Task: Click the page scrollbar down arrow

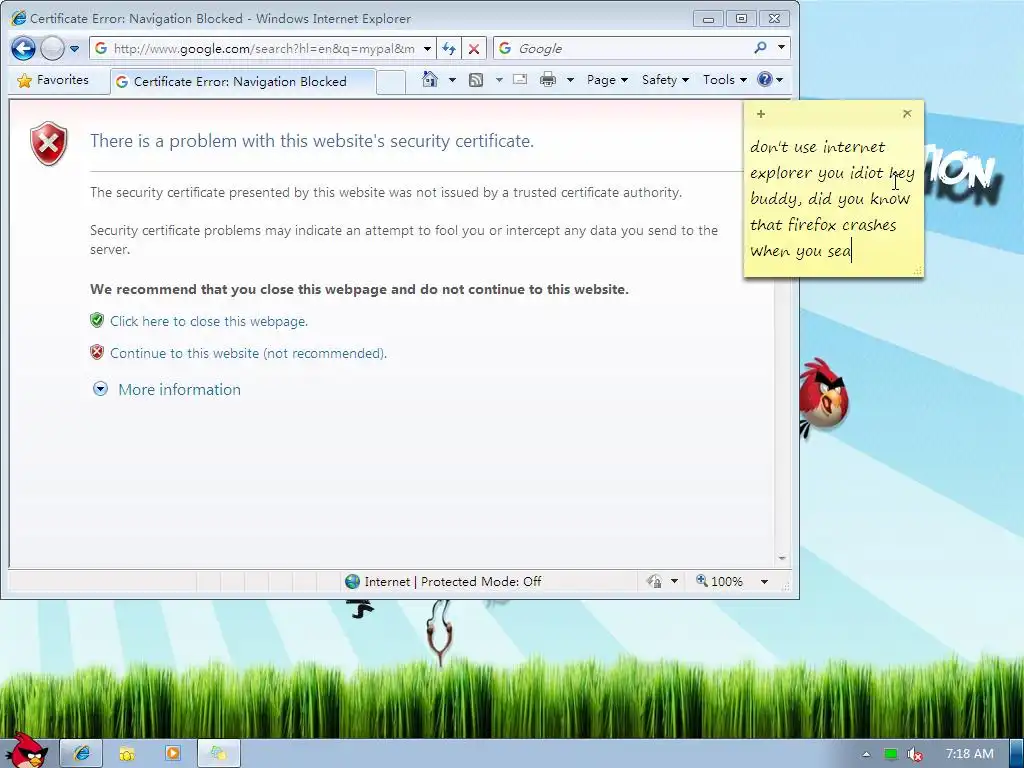Action: [782, 558]
